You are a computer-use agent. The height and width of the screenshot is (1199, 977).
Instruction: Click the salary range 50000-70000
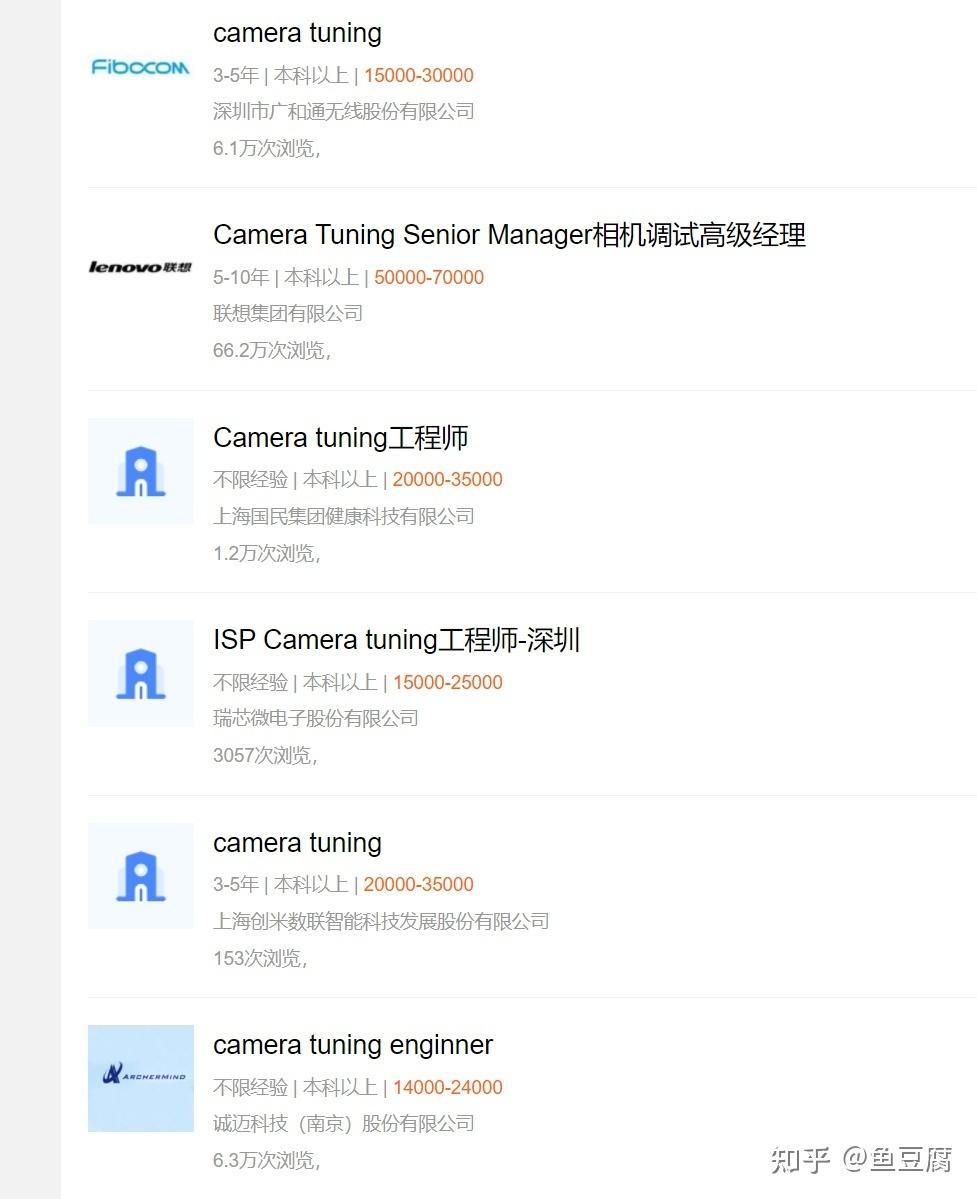(429, 277)
